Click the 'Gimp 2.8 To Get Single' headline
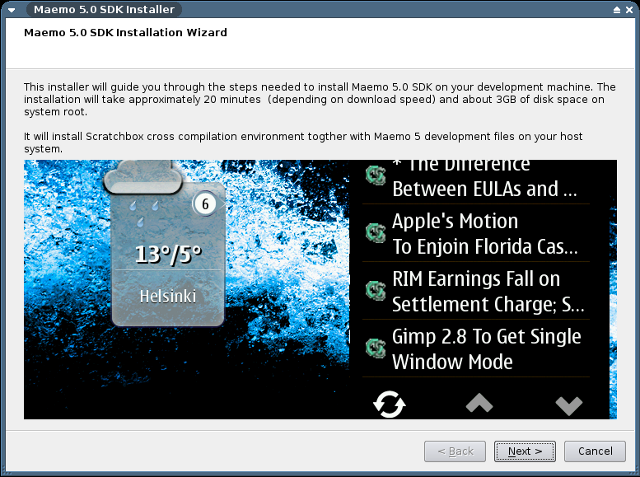 (x=487, y=337)
